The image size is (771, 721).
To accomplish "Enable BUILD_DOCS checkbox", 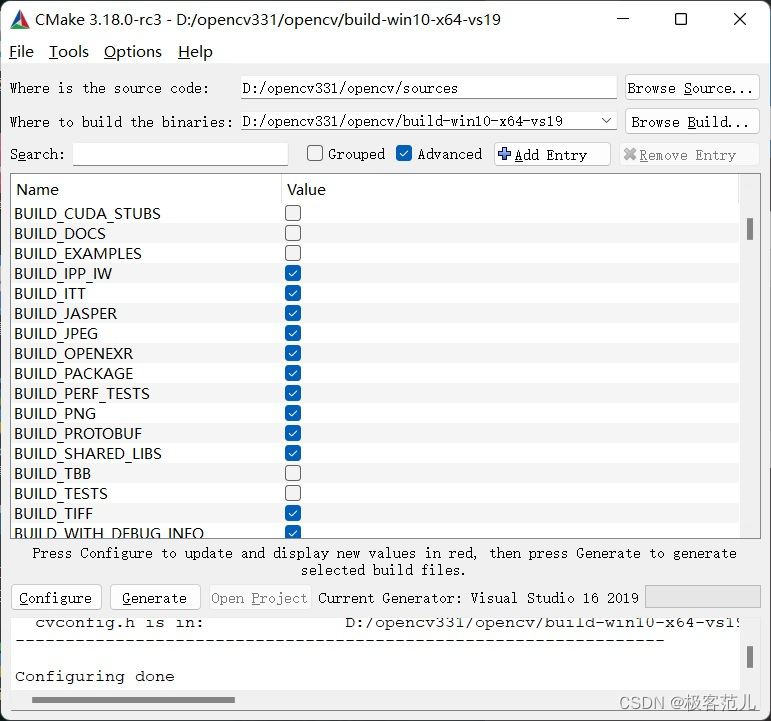I will [293, 233].
